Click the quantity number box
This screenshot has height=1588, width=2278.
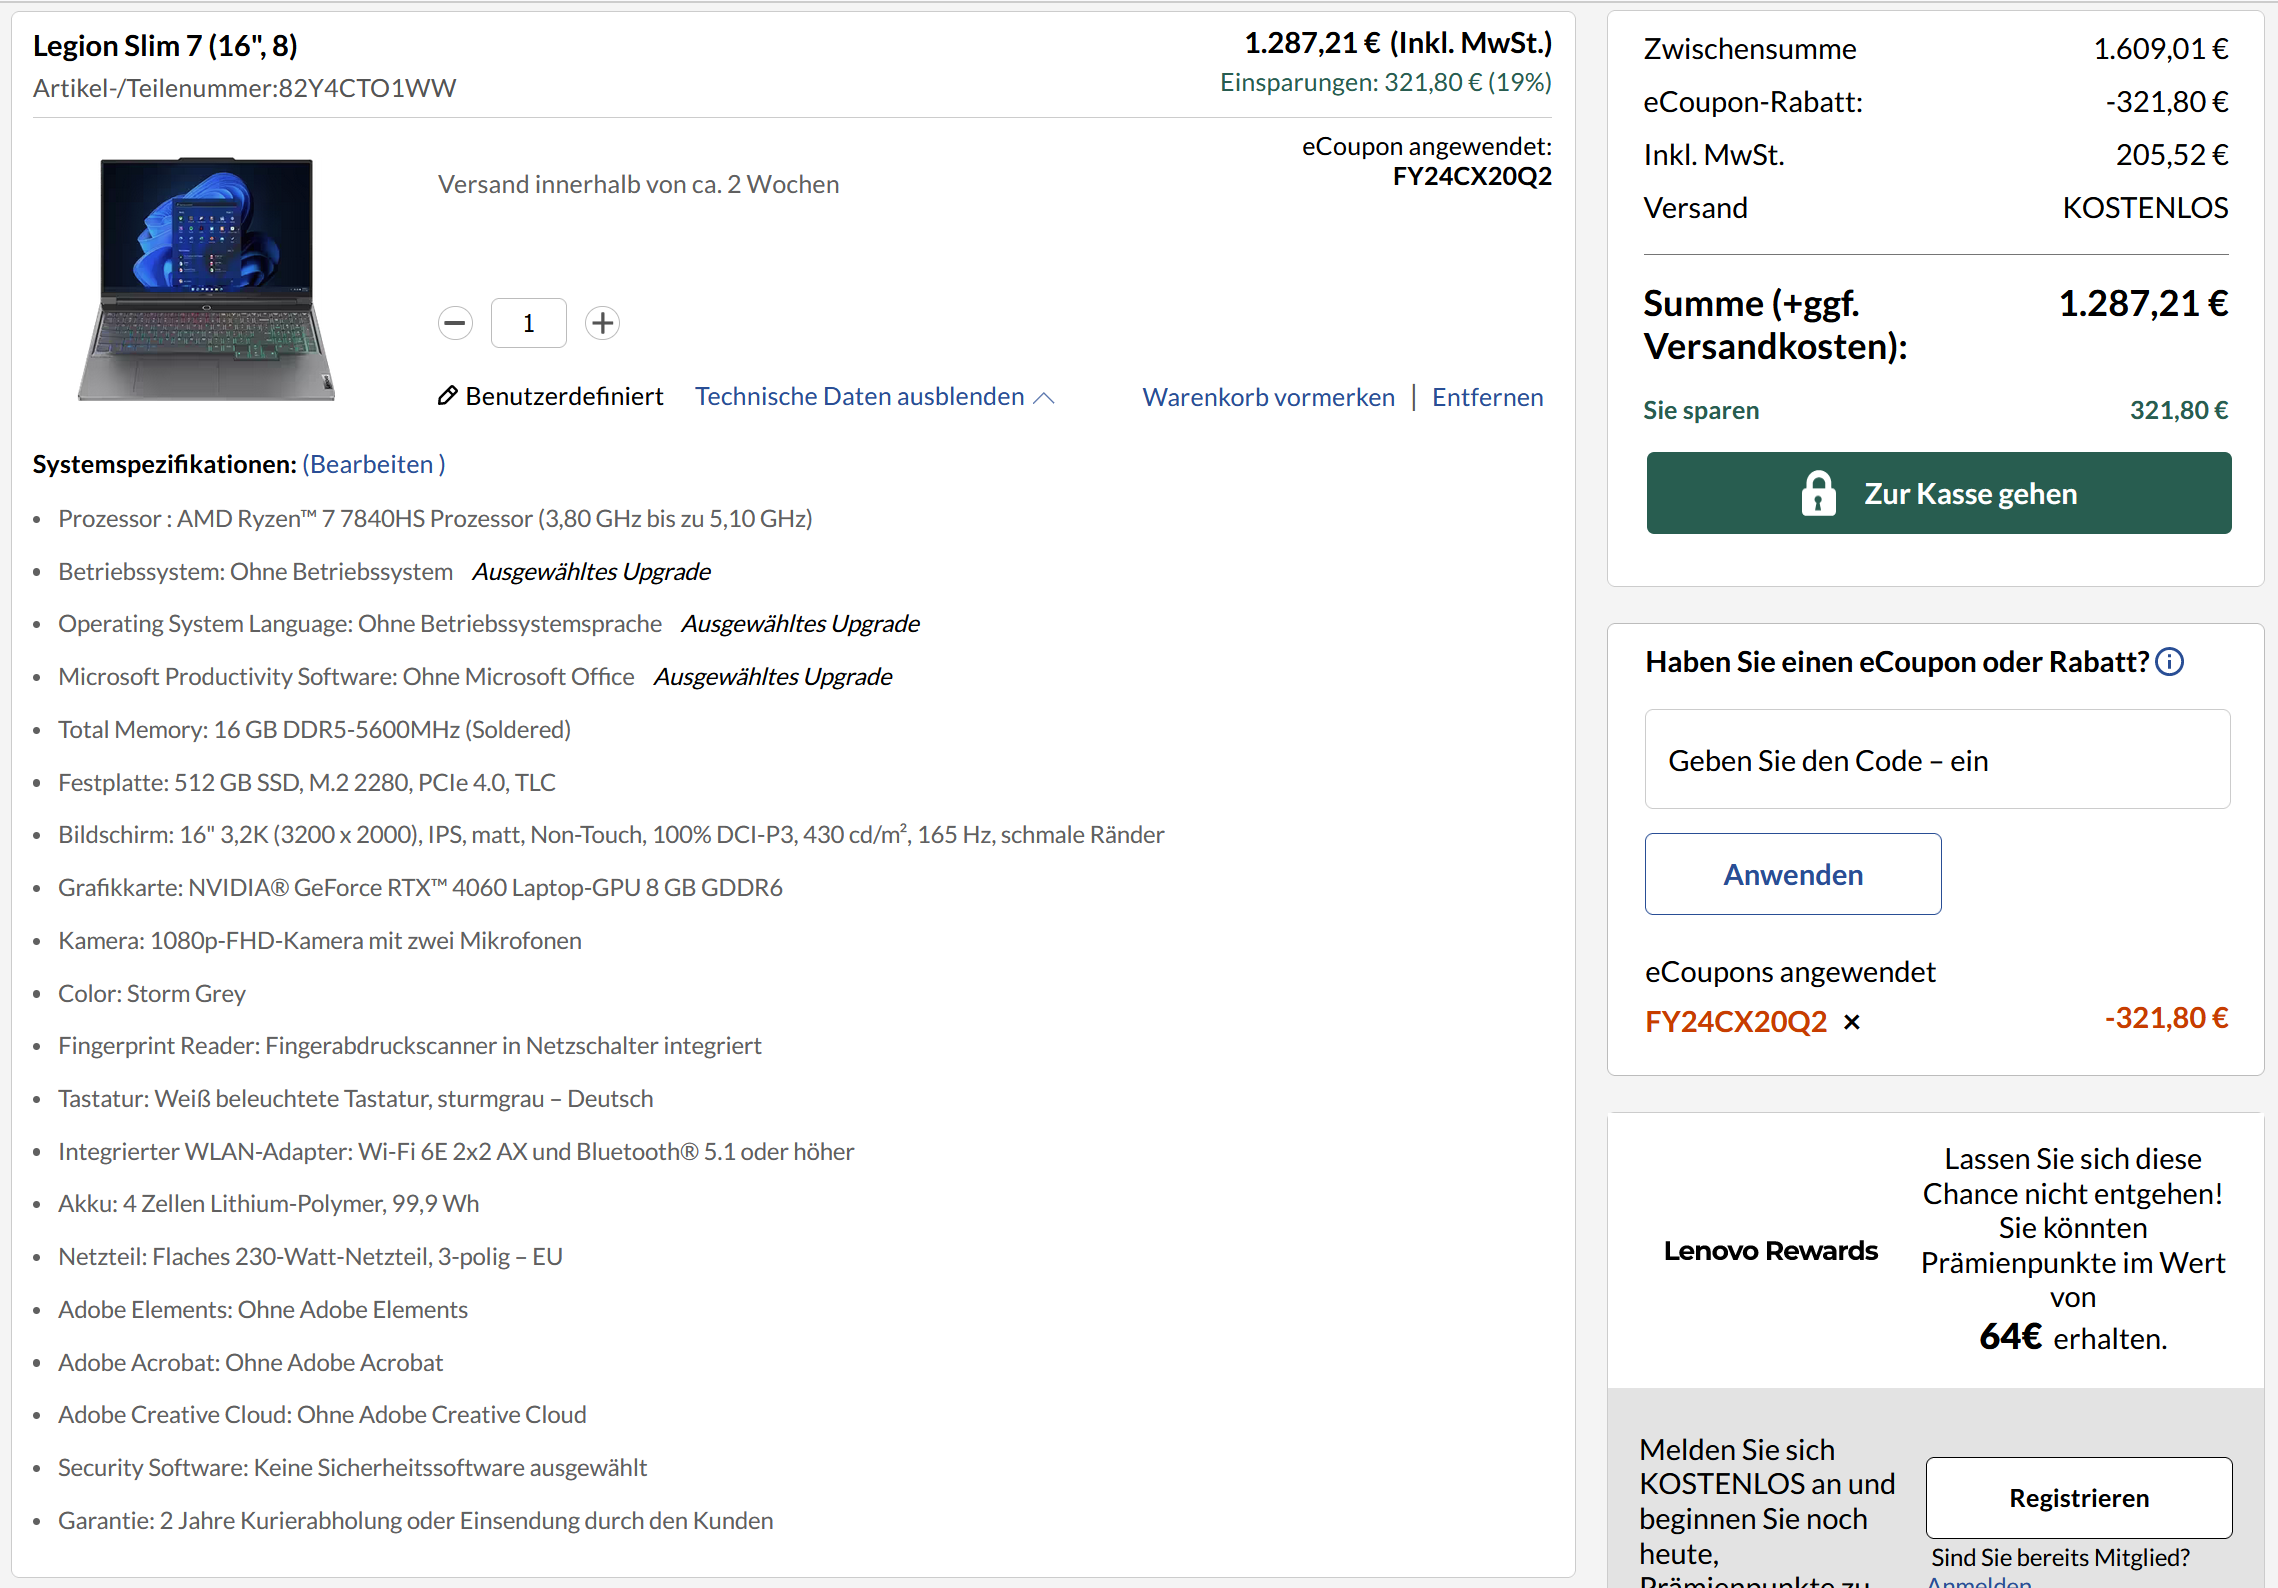[x=528, y=323]
